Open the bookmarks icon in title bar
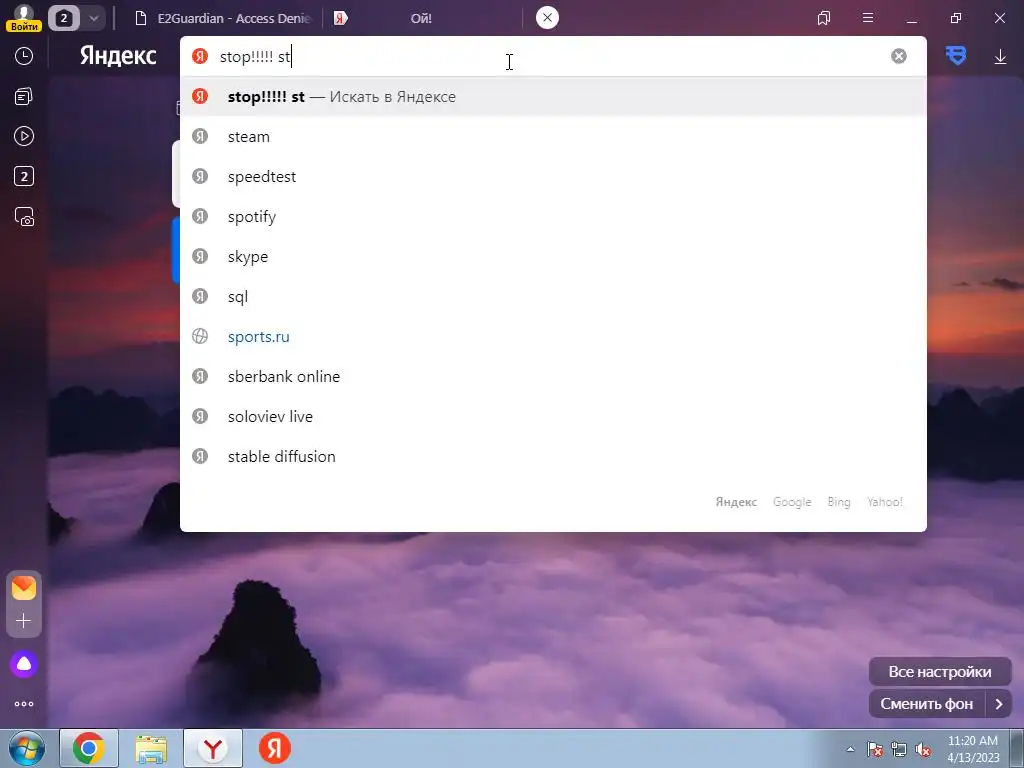 coord(824,18)
